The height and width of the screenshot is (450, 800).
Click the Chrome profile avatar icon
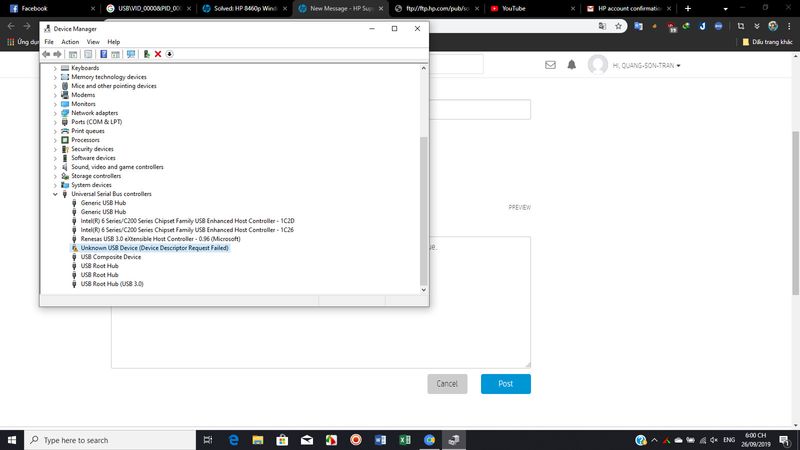click(773, 26)
